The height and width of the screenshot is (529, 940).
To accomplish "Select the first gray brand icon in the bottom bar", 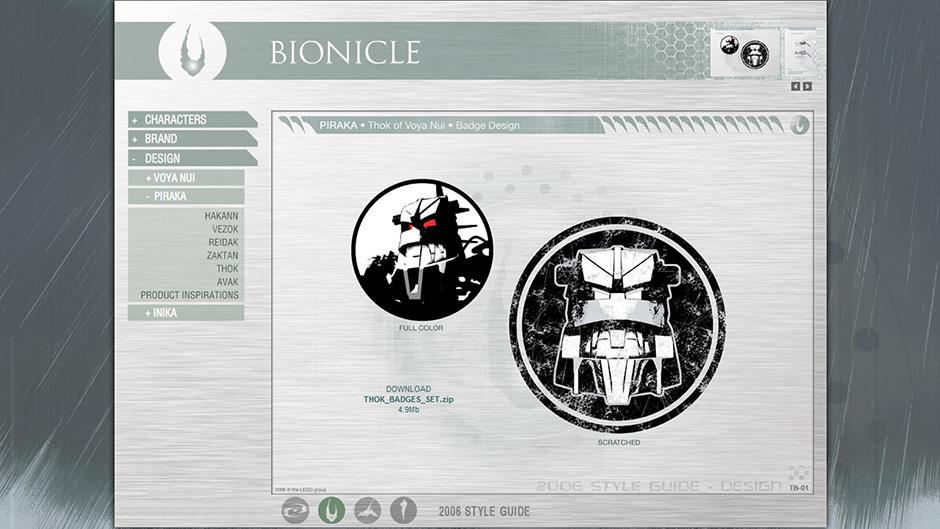I will coord(295,511).
